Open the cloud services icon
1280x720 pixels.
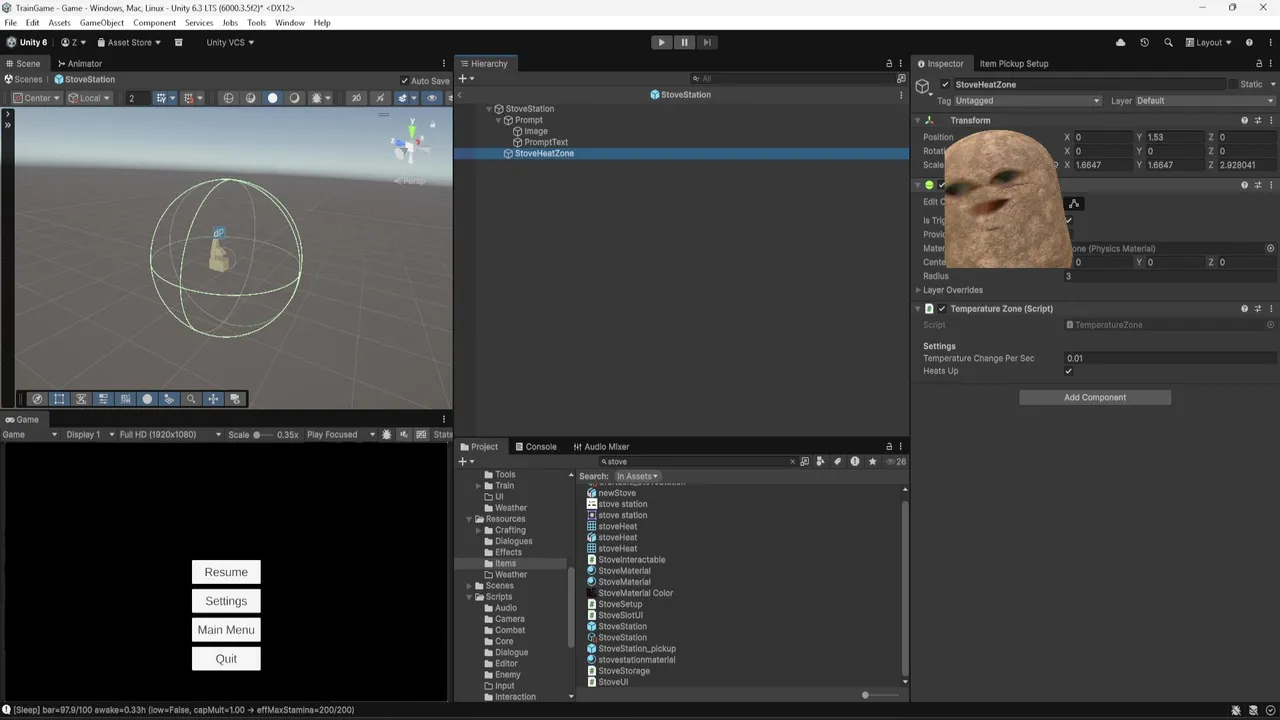tap(1120, 42)
